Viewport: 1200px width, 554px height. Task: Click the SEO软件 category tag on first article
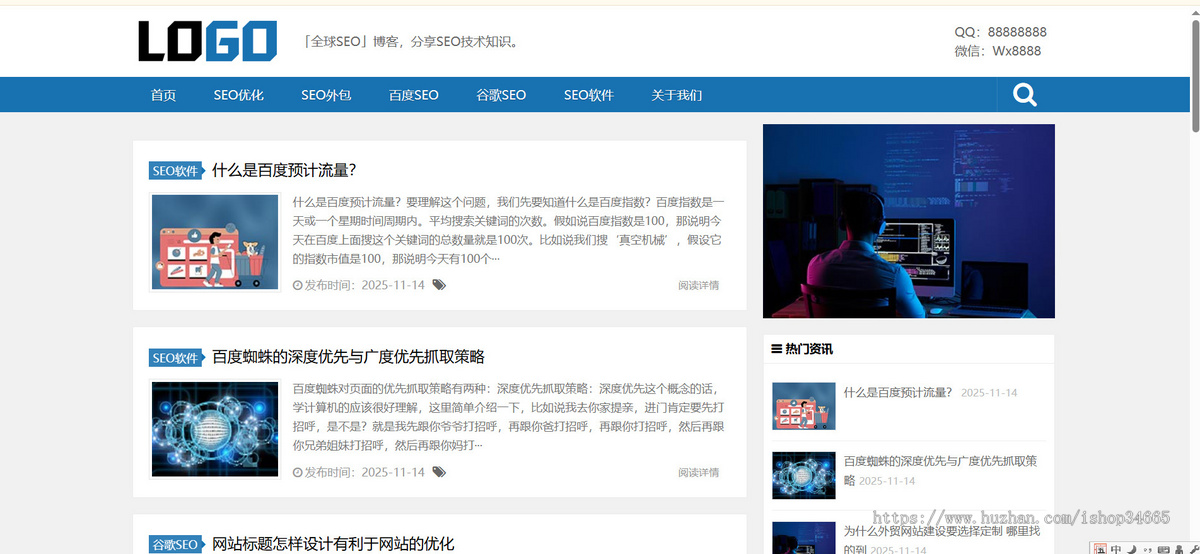point(176,171)
